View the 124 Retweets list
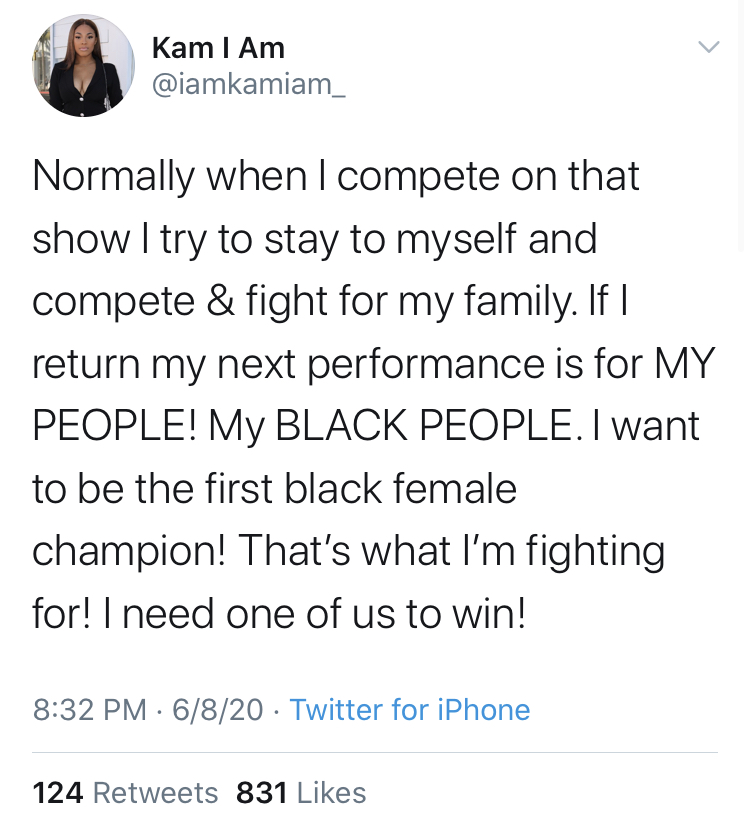Viewport: 750px width, 824px height. (x=125, y=792)
